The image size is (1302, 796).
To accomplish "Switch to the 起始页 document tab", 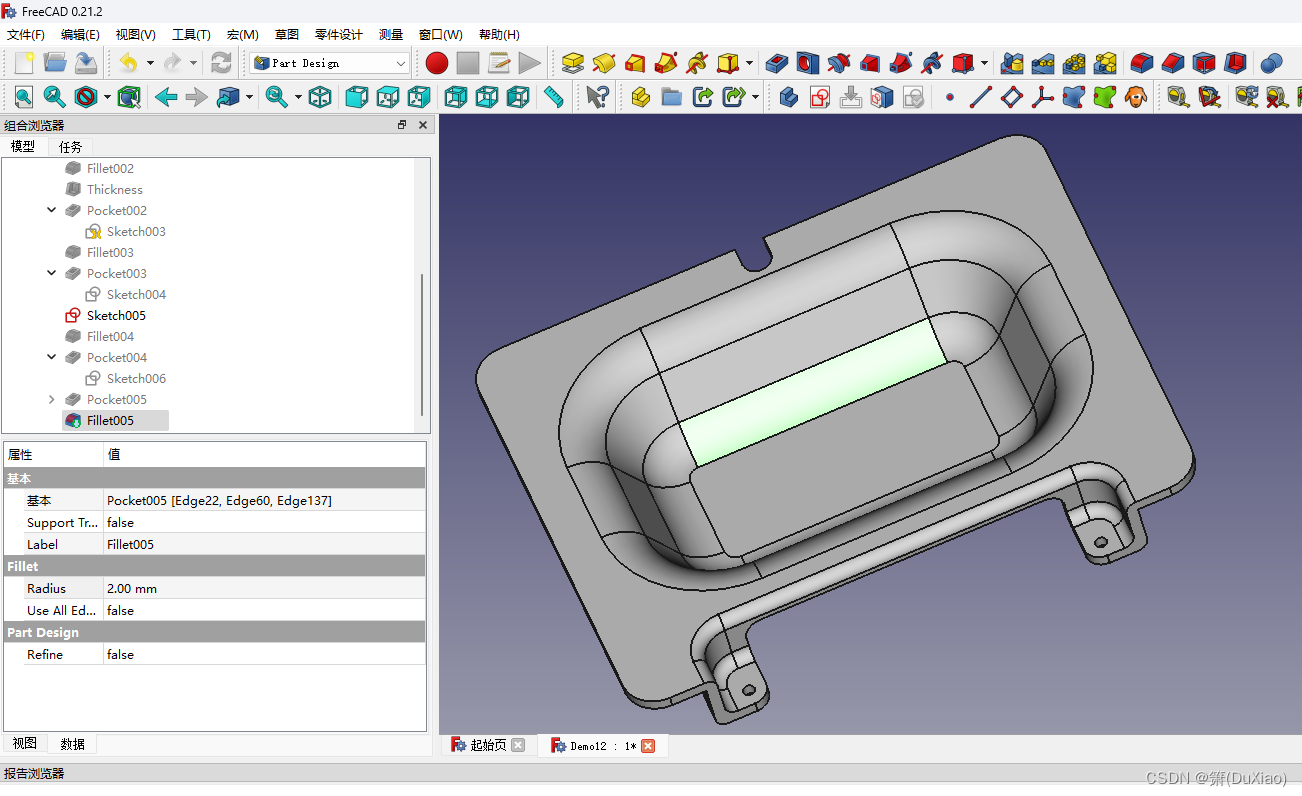I will coord(488,746).
